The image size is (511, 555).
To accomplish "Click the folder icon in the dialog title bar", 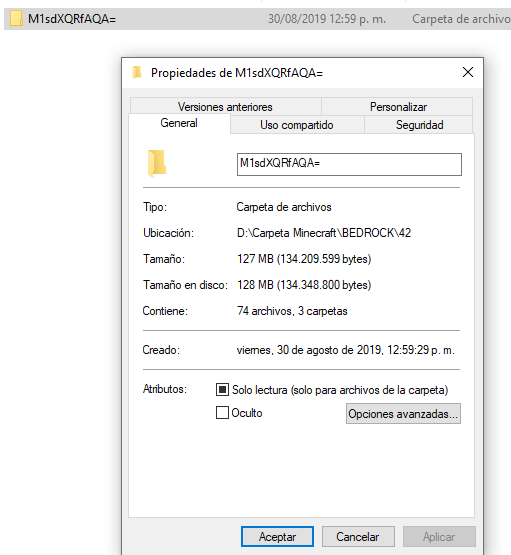I will point(137,73).
